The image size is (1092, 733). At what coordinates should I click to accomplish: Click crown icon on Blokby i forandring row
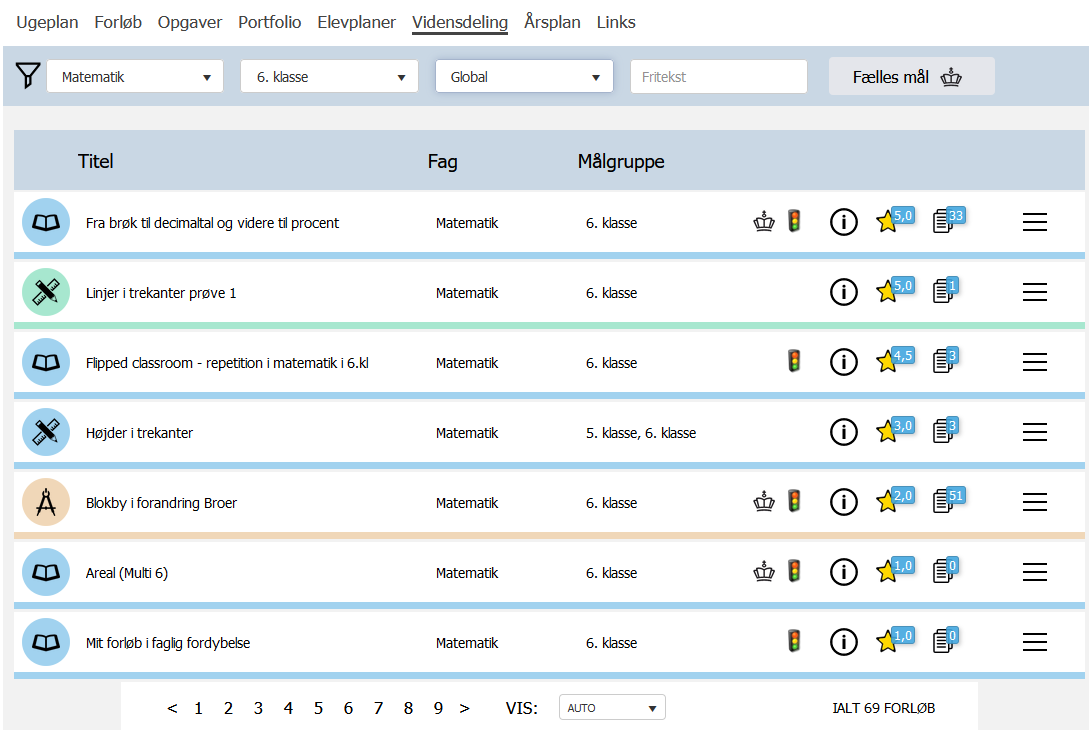coord(764,501)
